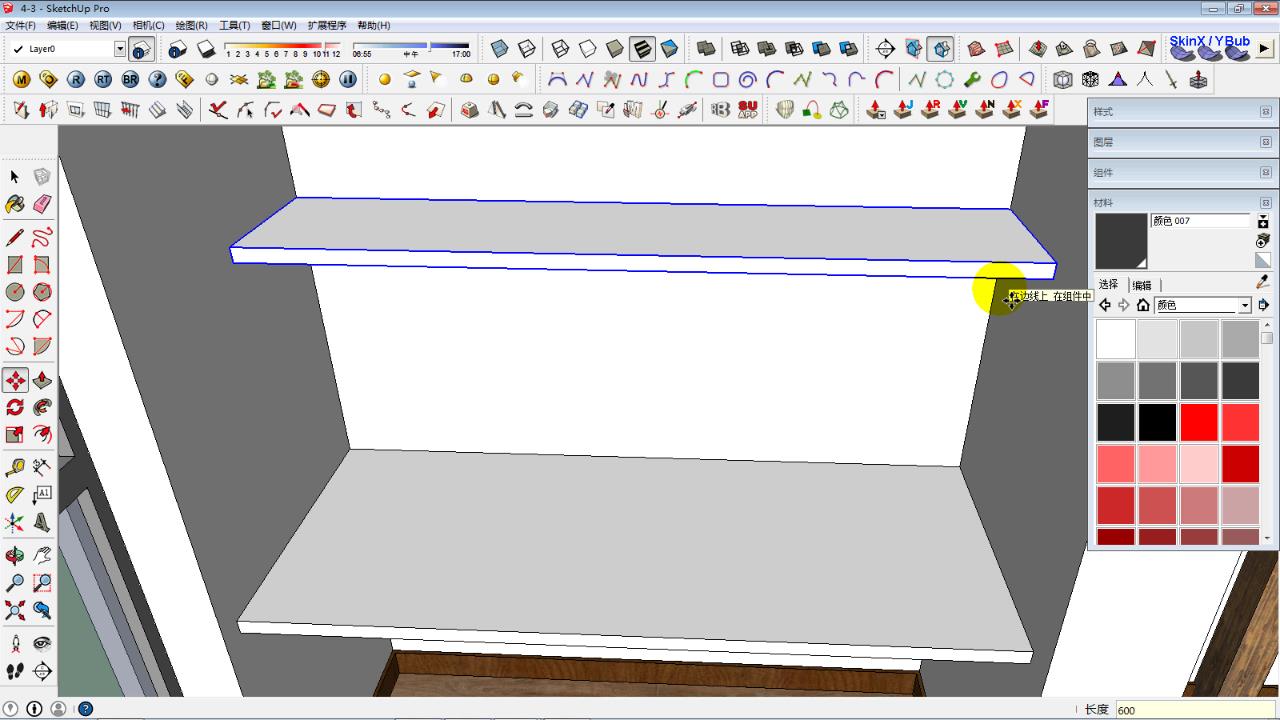Collapse the 组件 panel
This screenshot has height=720, width=1280.
(x=1265, y=173)
